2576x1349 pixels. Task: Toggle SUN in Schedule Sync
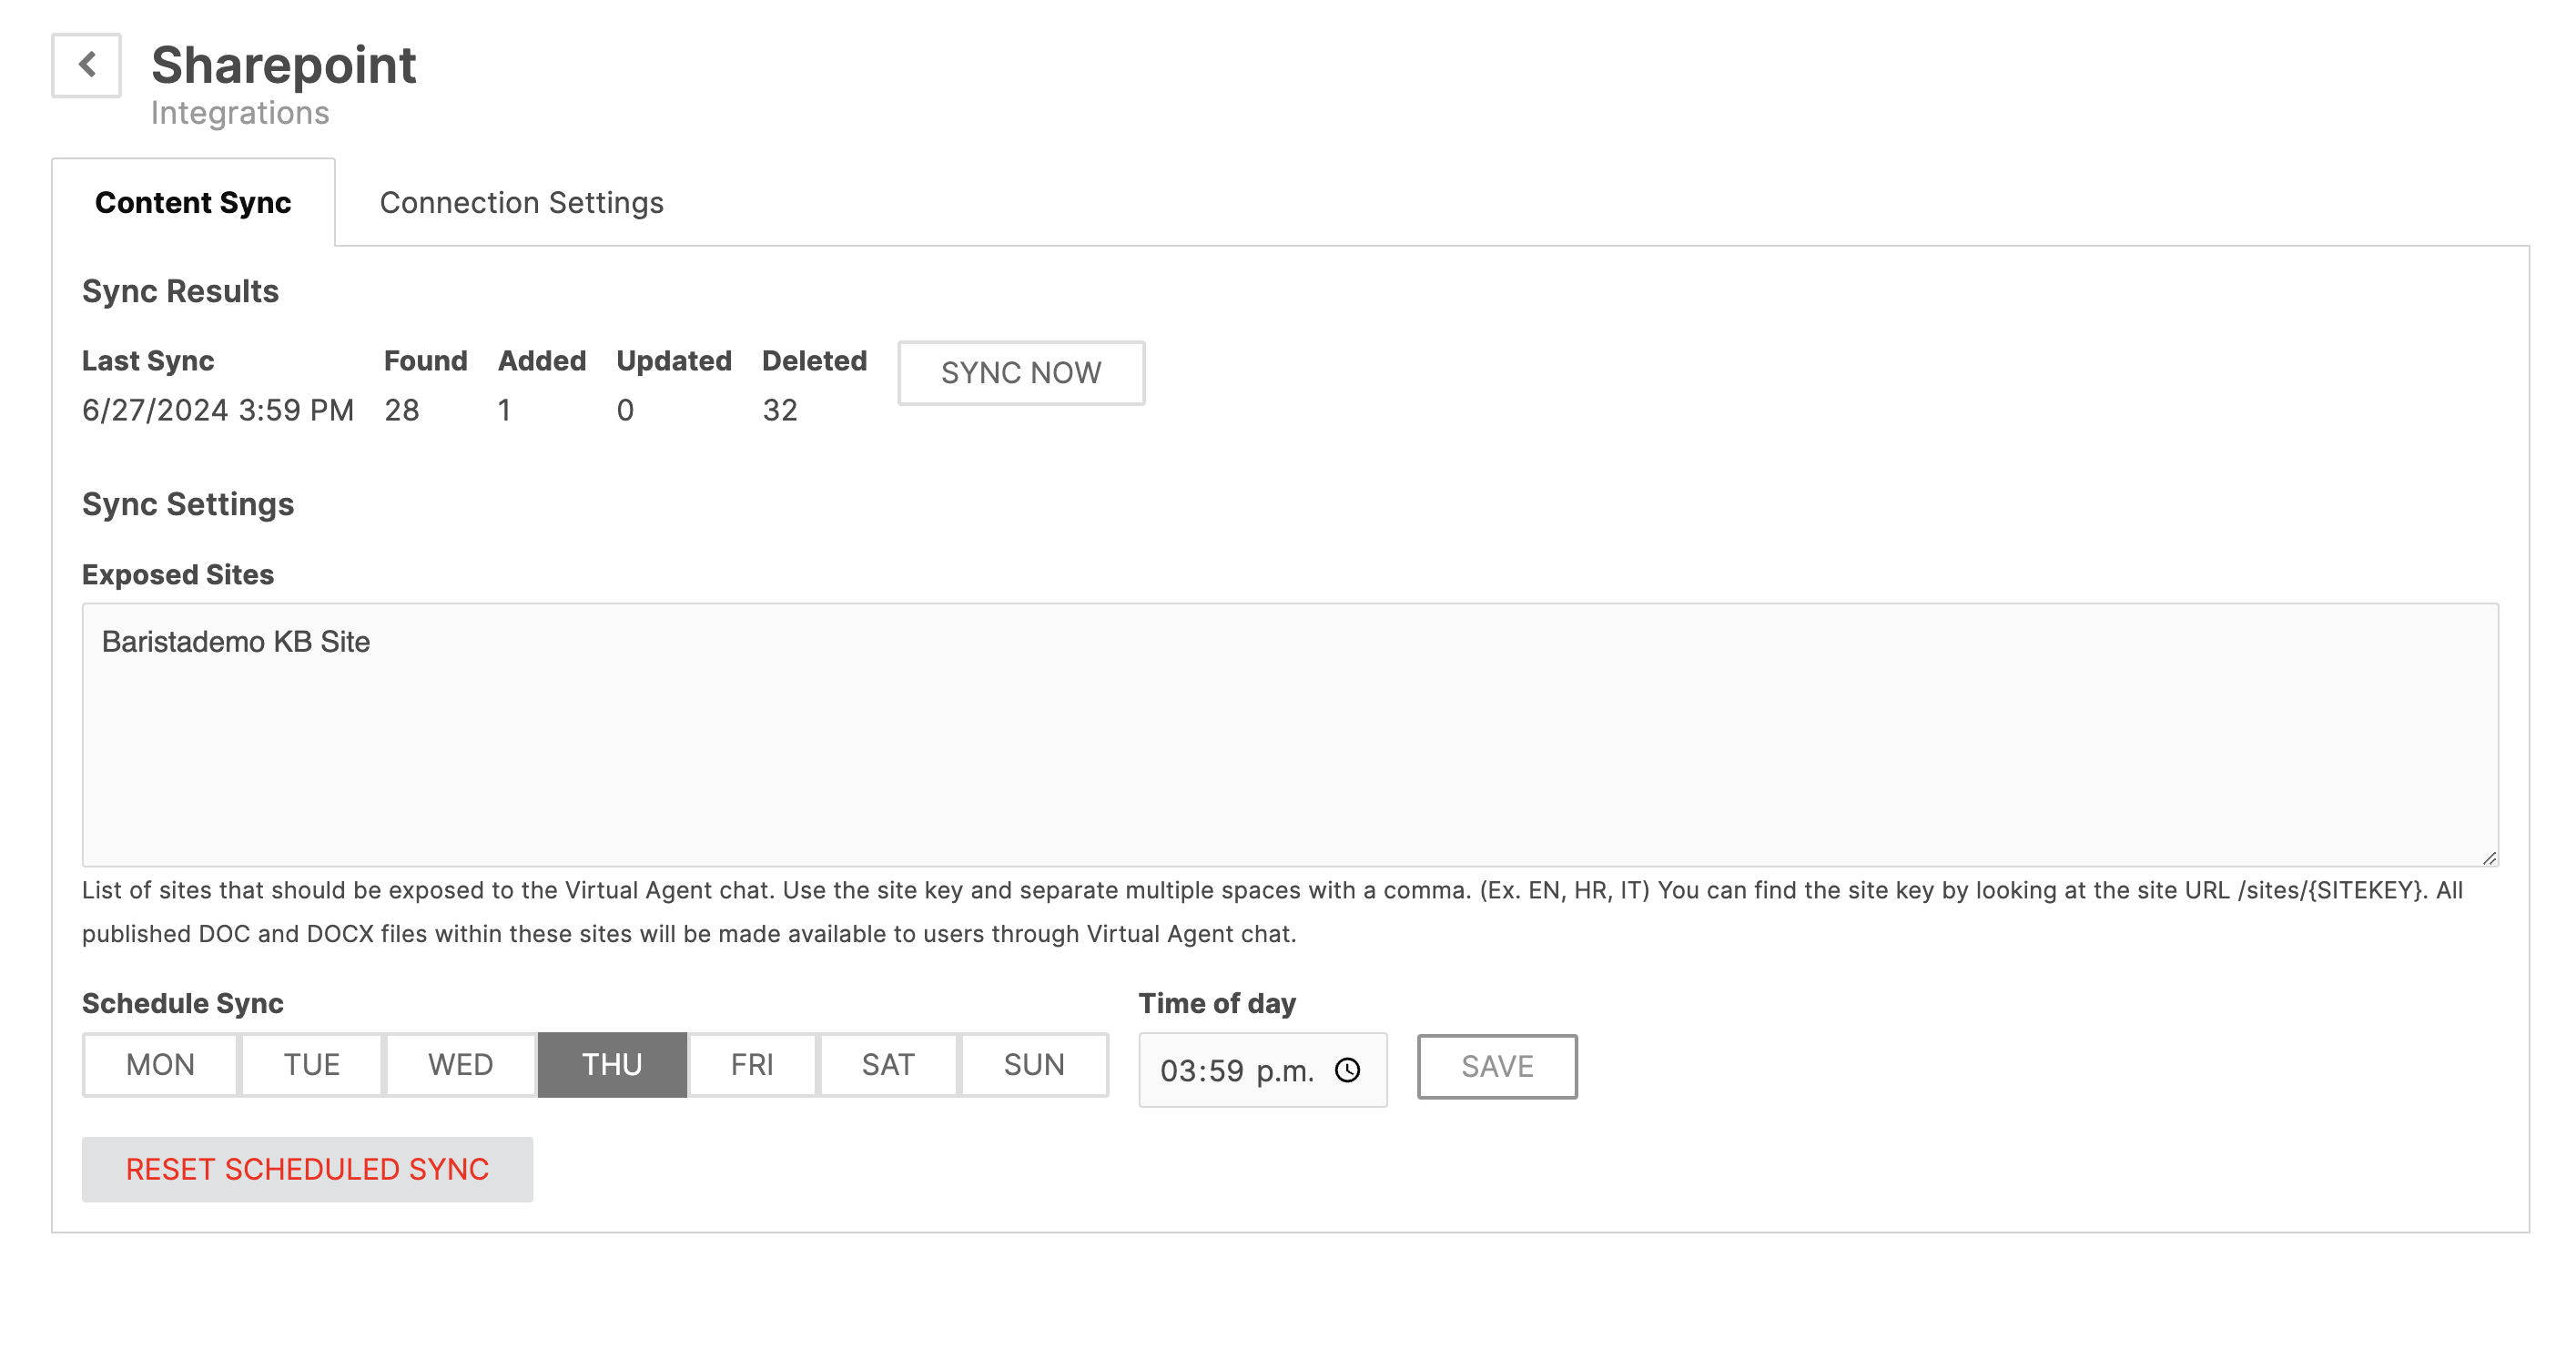click(x=1034, y=1064)
